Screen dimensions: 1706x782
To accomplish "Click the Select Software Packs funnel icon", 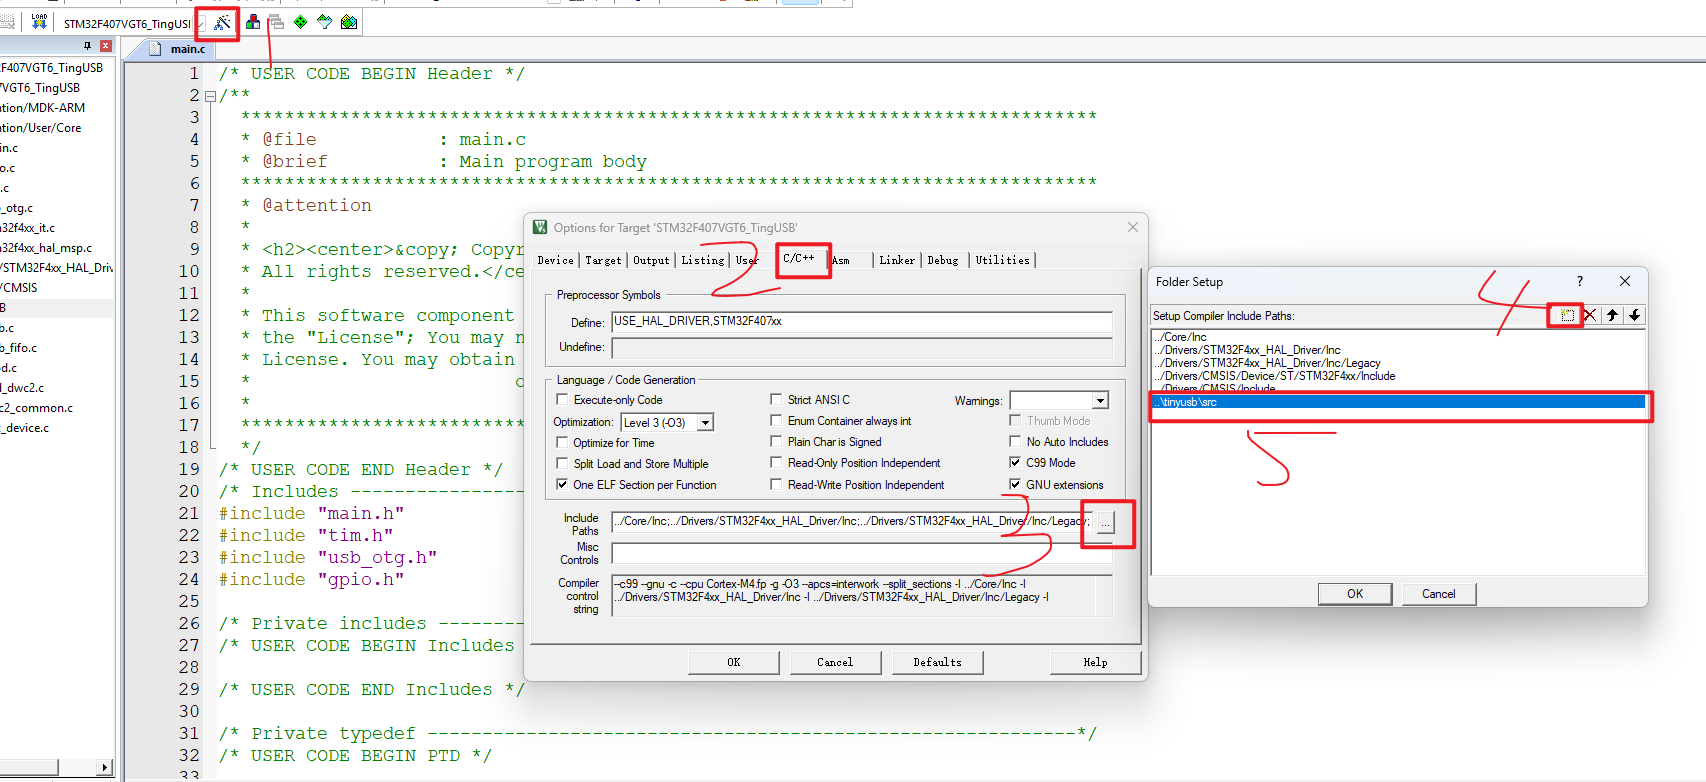I will [324, 22].
